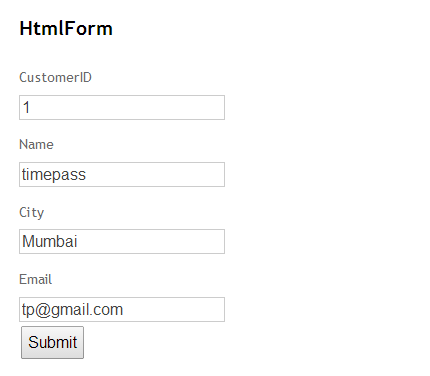Viewport: 430px width, 376px height.
Task: Select the City input field
Action: 122,241
